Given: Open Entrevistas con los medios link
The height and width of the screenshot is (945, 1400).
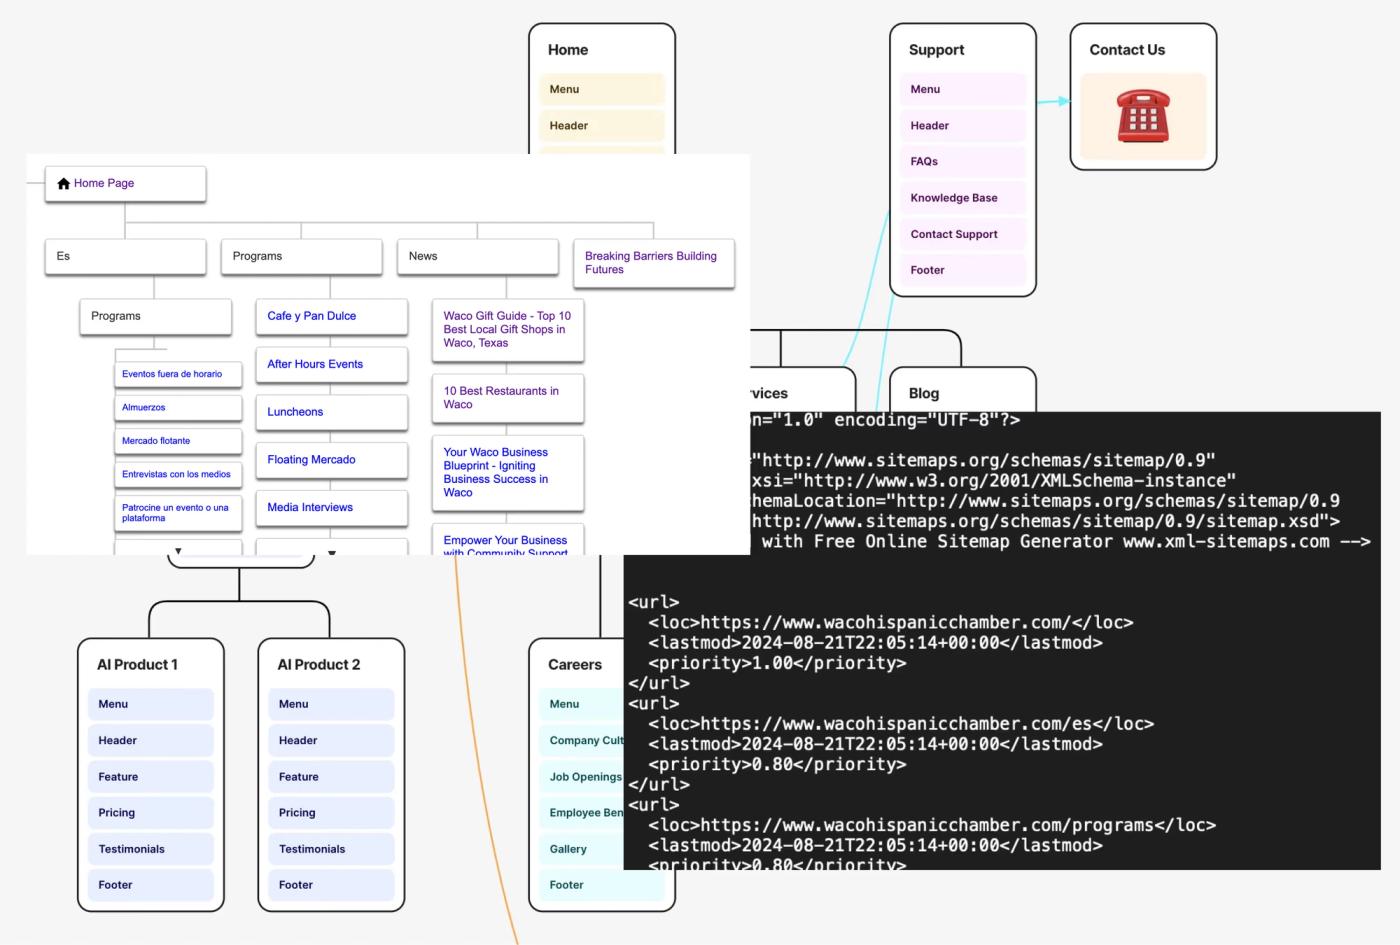Looking at the screenshot, I should pyautogui.click(x=178, y=475).
